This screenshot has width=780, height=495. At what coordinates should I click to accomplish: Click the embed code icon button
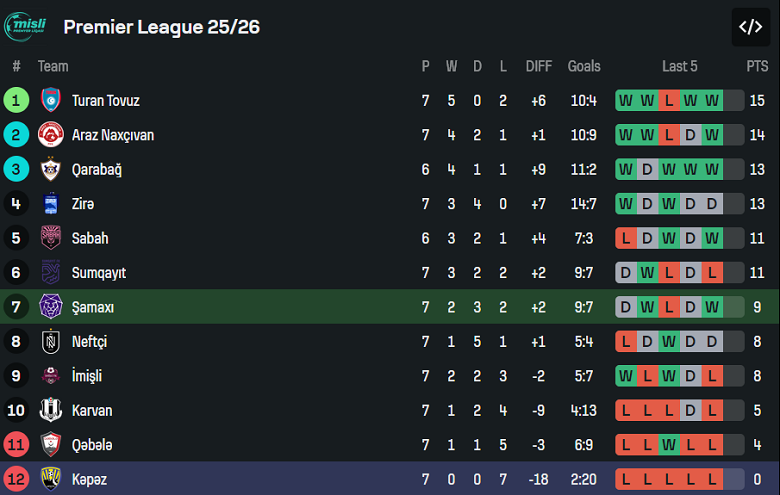pos(750,27)
